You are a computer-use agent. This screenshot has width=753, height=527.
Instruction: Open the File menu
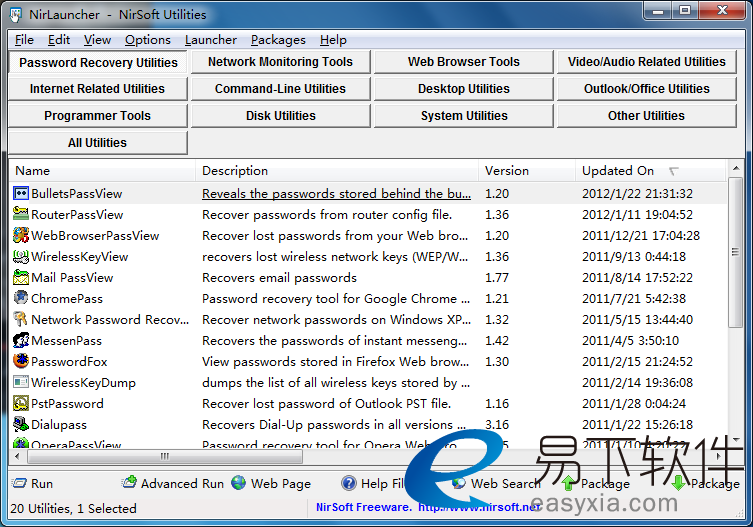[x=24, y=40]
